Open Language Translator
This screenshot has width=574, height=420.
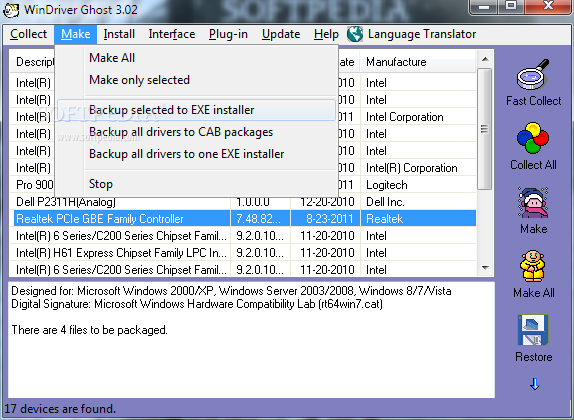pyautogui.click(x=422, y=34)
